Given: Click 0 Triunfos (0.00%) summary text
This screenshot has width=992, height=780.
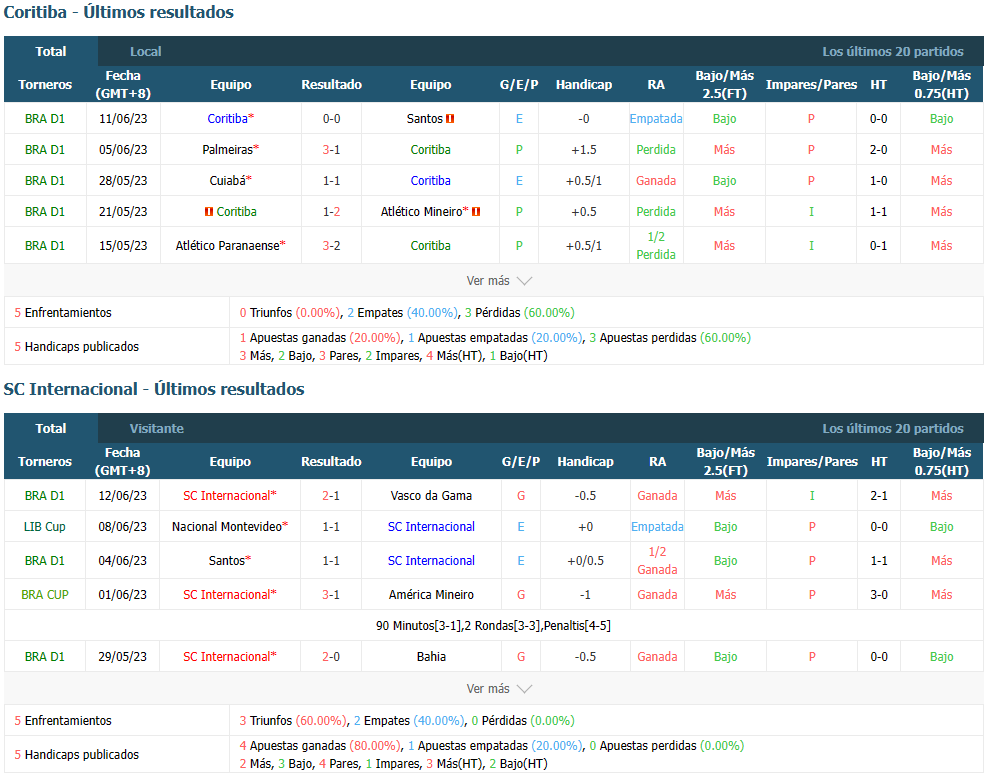Looking at the screenshot, I should (290, 313).
